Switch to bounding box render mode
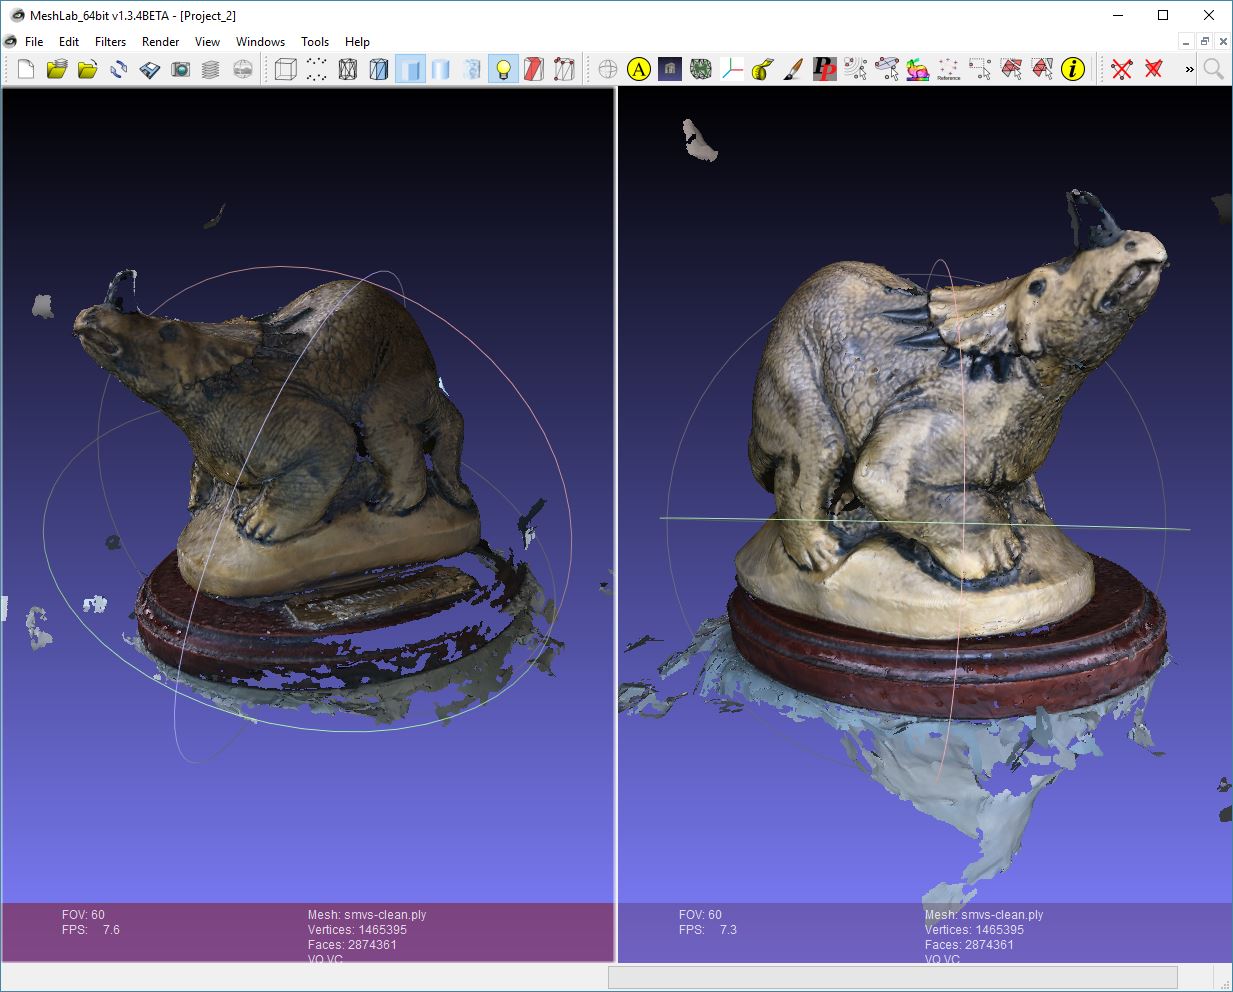The image size is (1233, 992). (283, 69)
